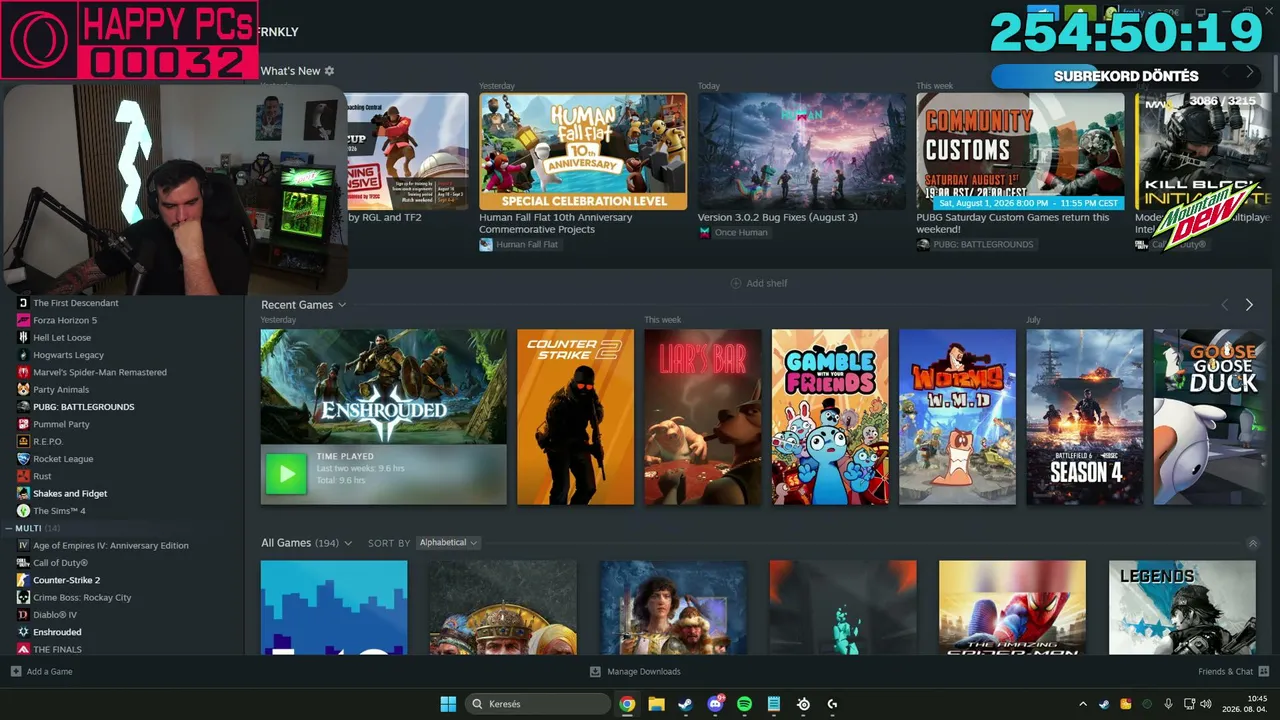Click the Enshrouded sidebar list icon

tap(24, 632)
